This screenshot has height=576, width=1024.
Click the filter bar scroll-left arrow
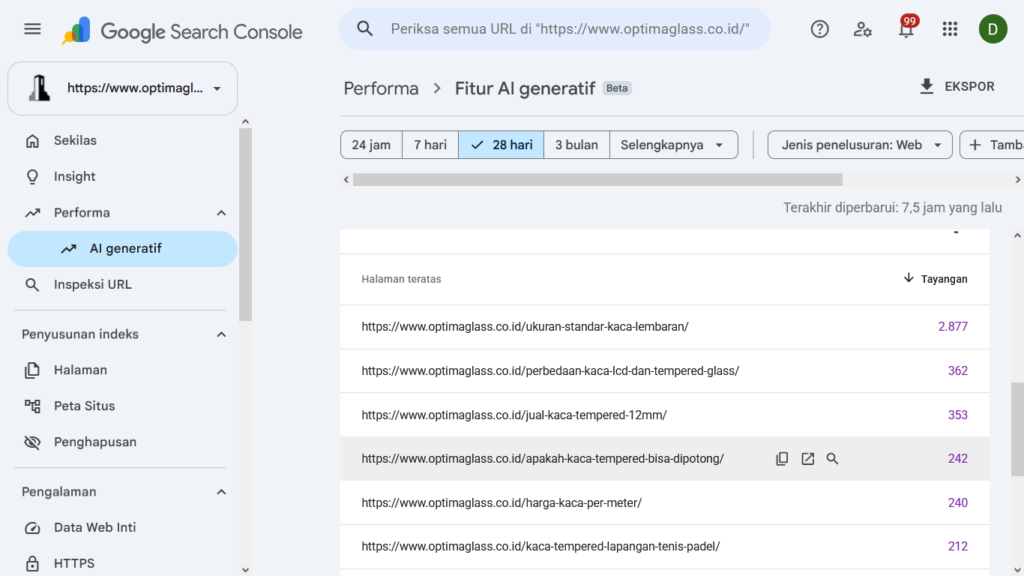coord(346,180)
